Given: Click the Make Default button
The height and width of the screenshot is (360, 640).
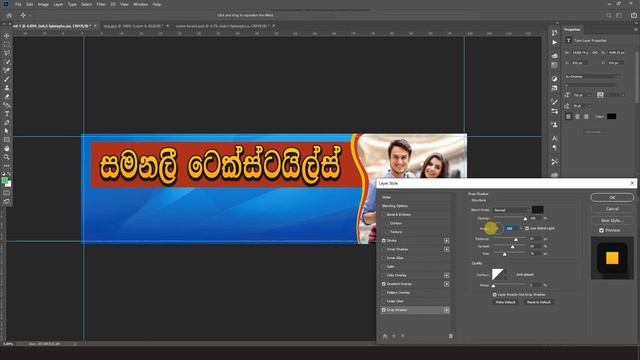Looking at the screenshot, I should pos(505,302).
